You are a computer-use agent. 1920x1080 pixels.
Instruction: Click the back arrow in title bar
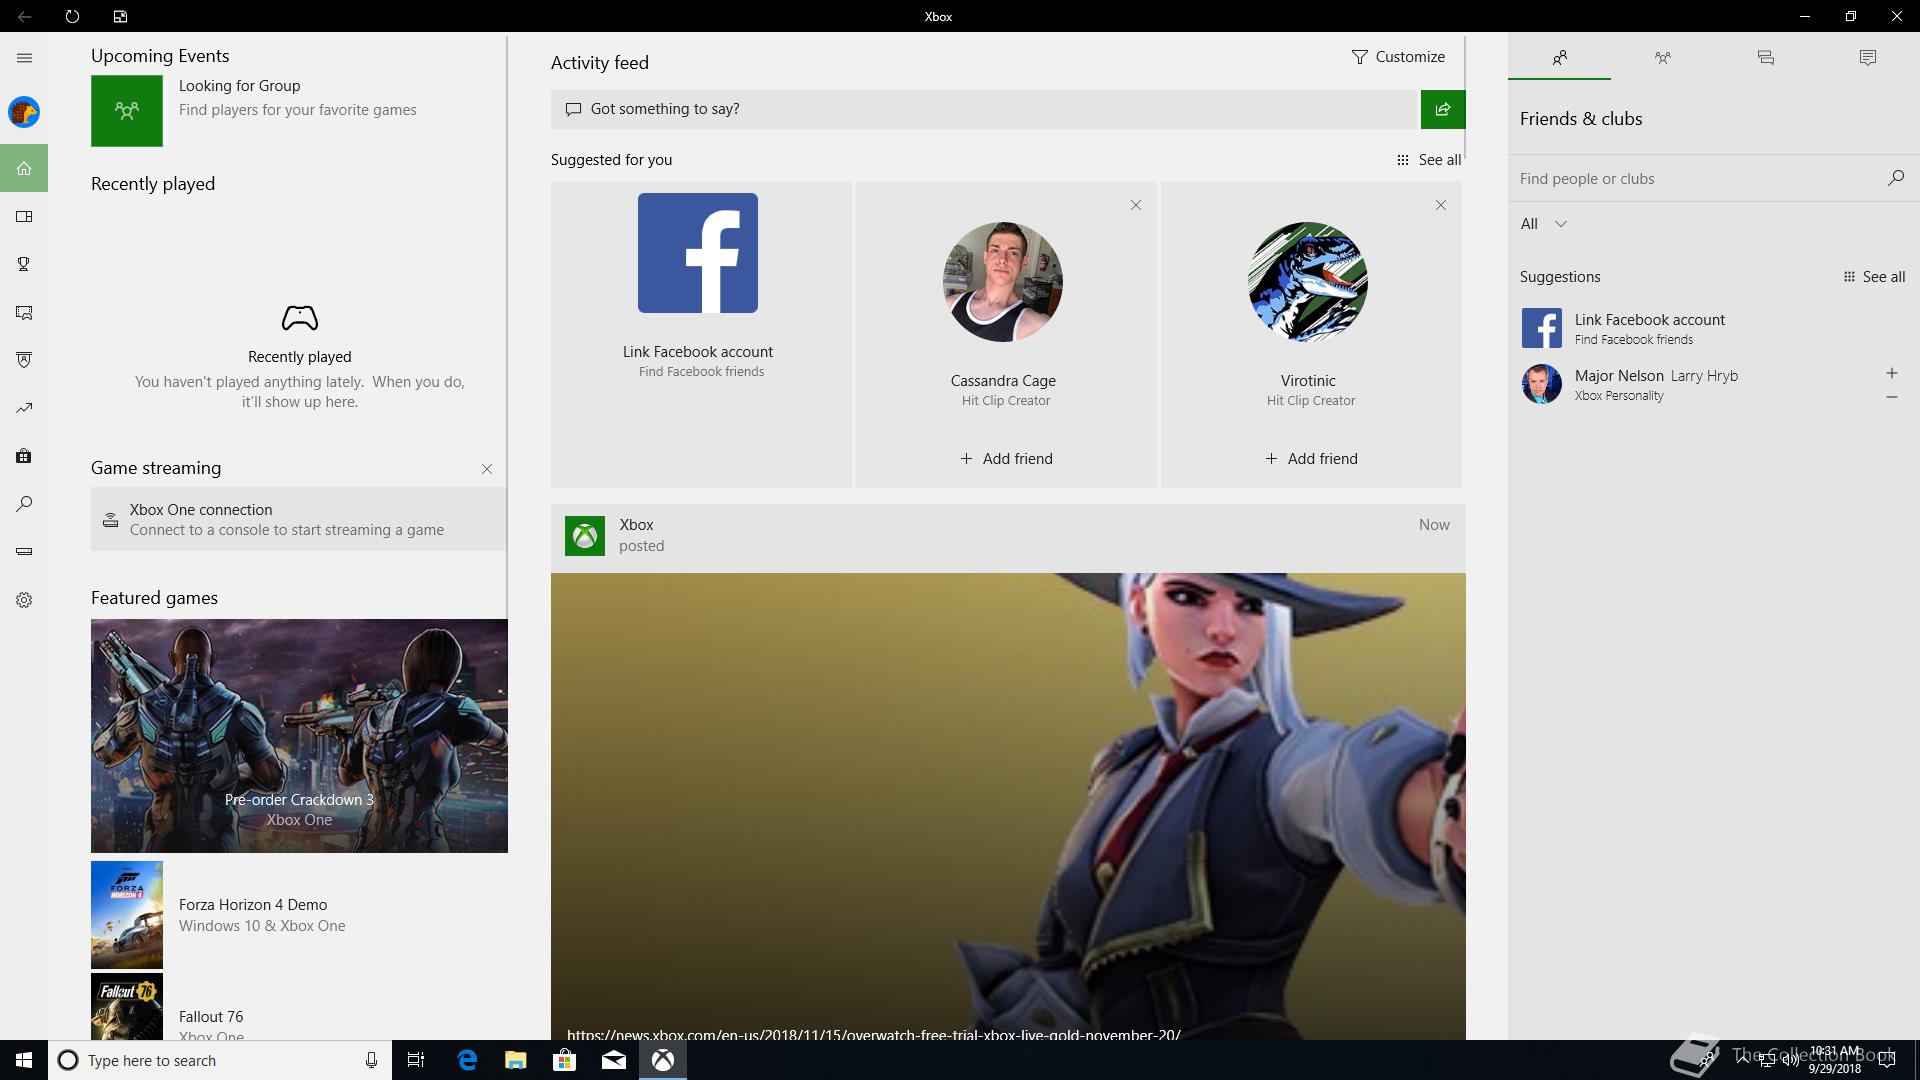point(24,16)
